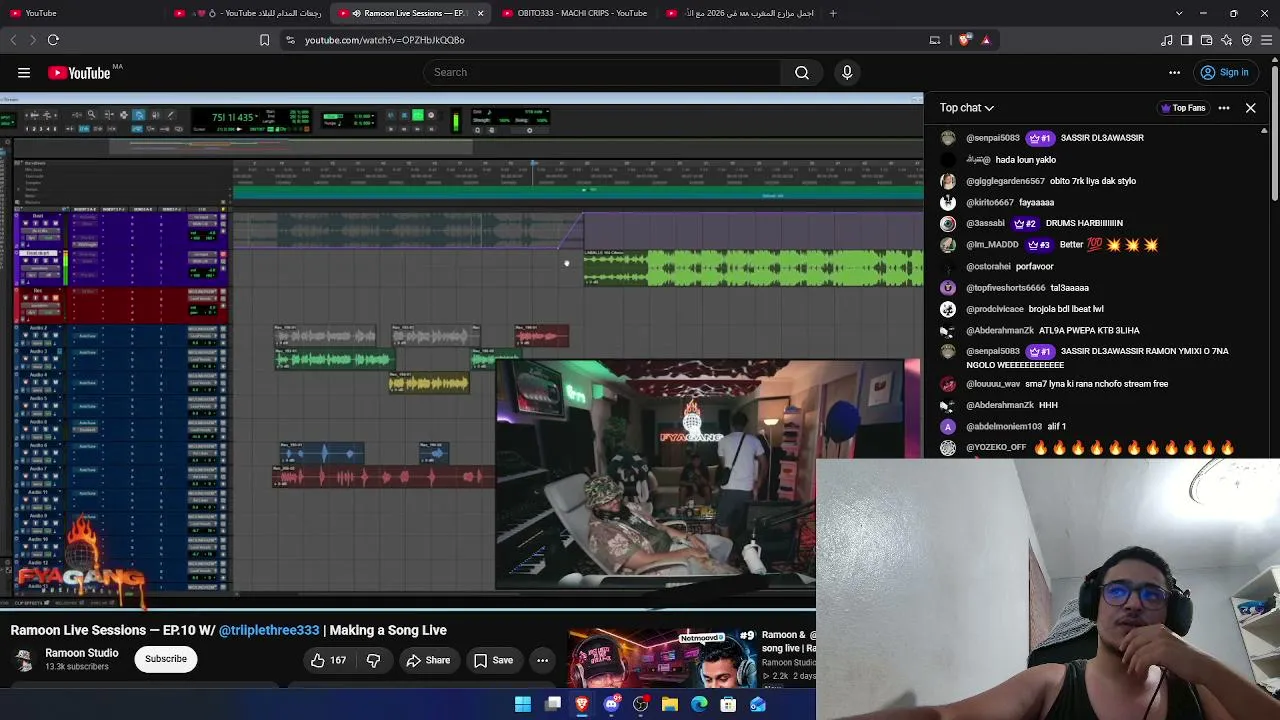Click the browser forward arrow

click(x=32, y=40)
